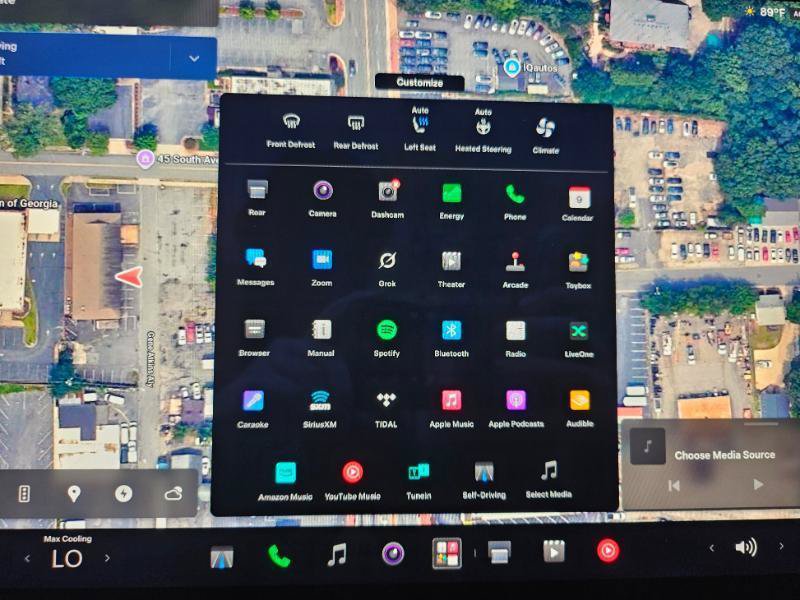Turn on Front Defrost

(291, 131)
